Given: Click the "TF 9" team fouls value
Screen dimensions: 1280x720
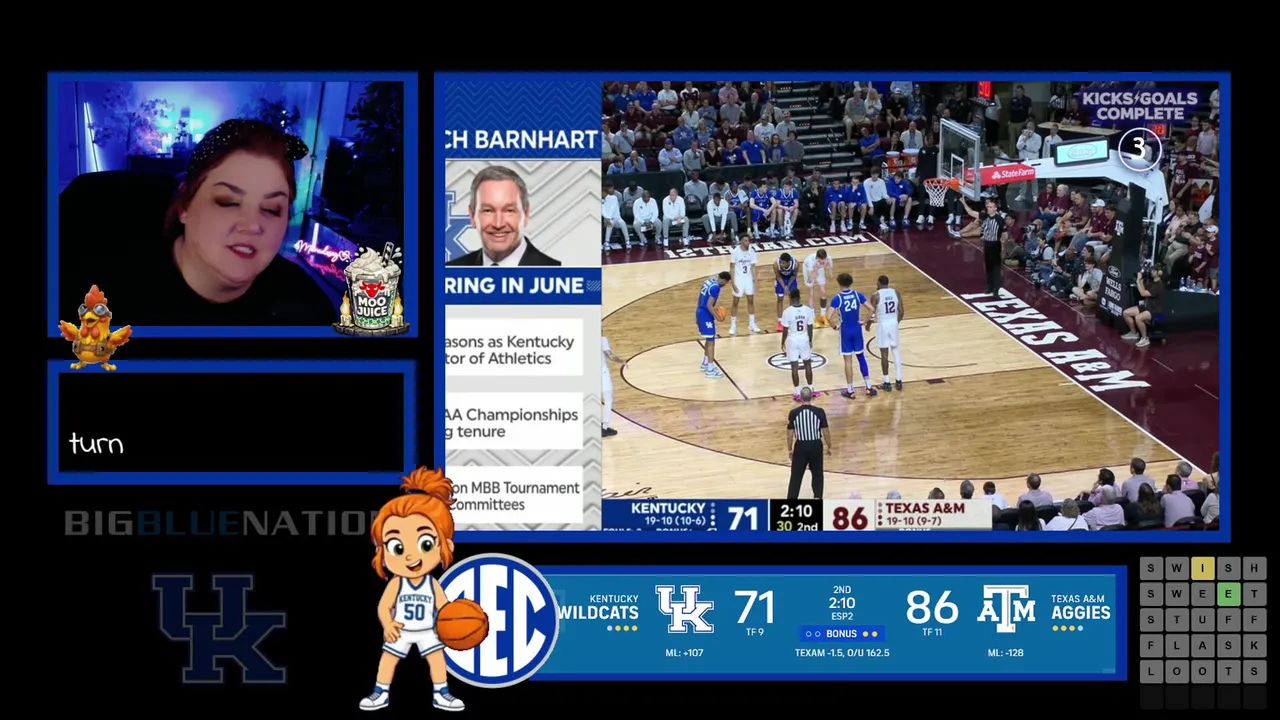Looking at the screenshot, I should [754, 632].
